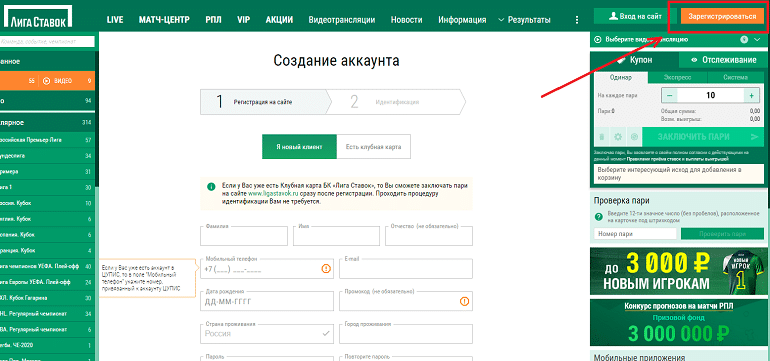This screenshot has height=361, width=770.
Task: Open Новости news page
Action: click(407, 20)
